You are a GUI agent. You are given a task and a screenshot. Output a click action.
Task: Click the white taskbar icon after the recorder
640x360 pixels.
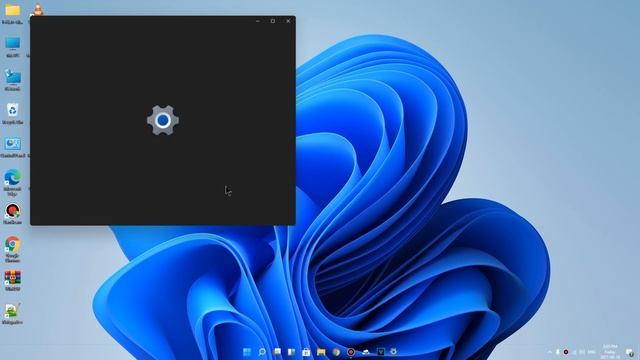pyautogui.click(x=366, y=352)
